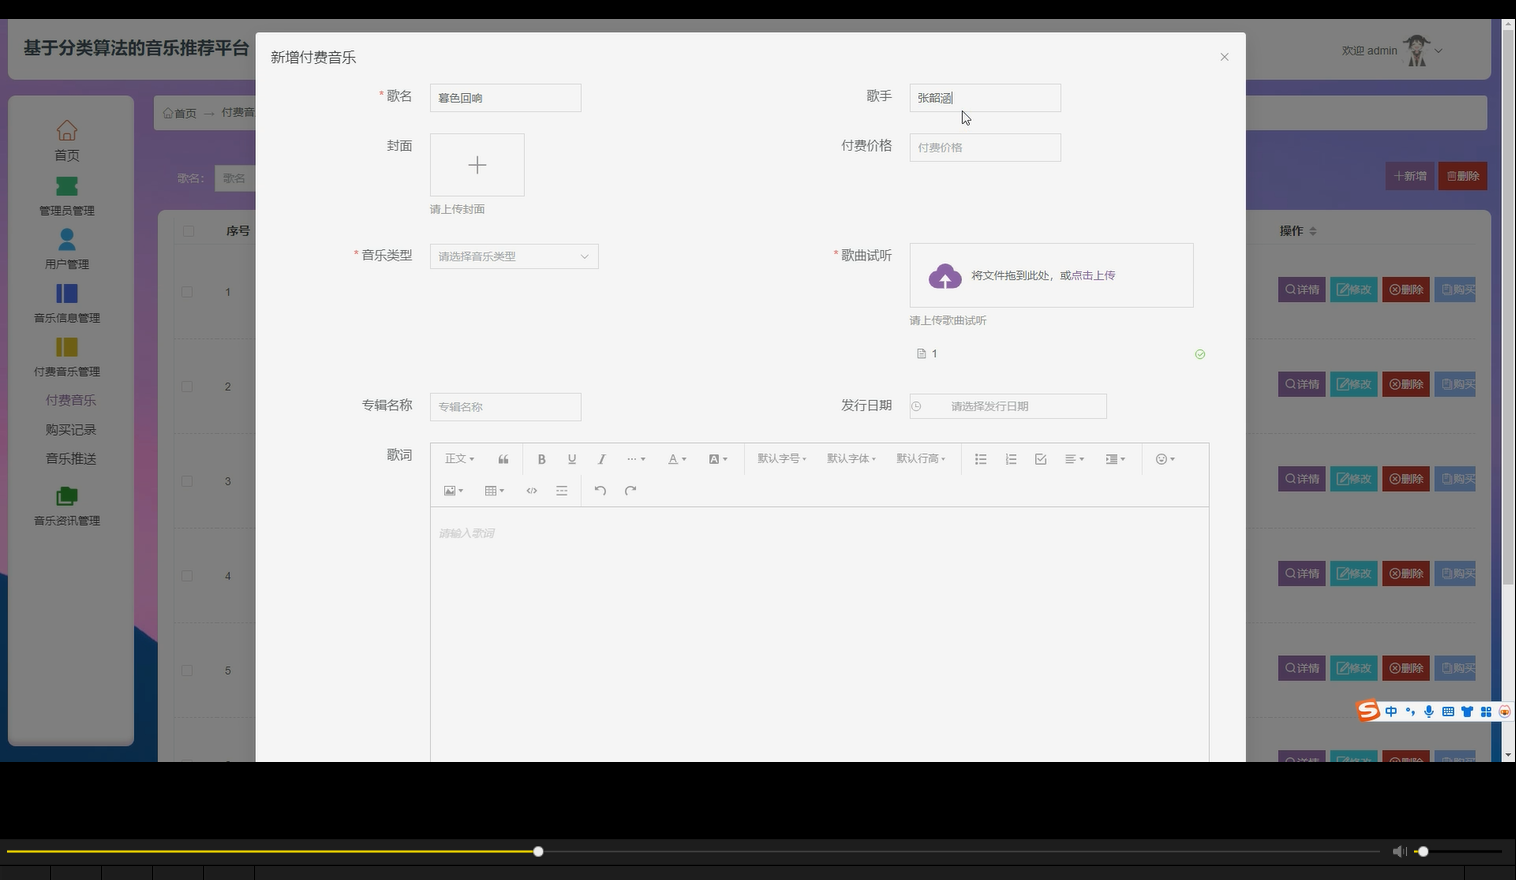Apply underline formatting in lyrics editor

(571, 459)
